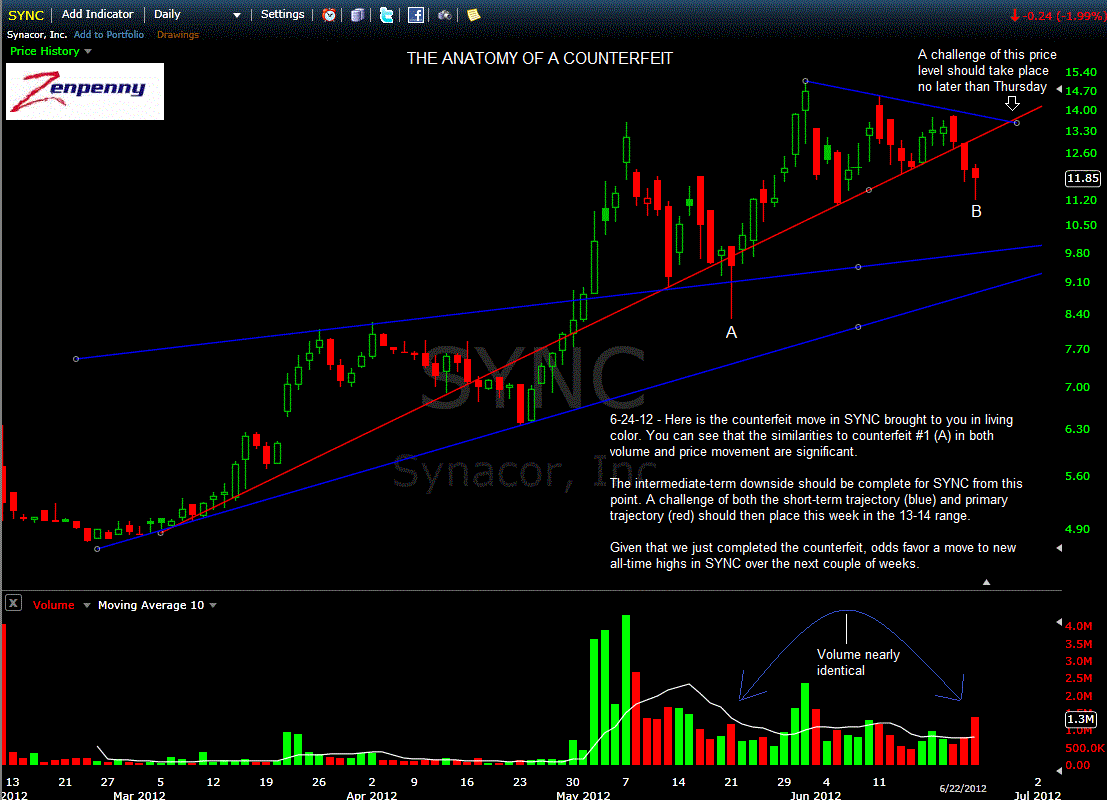Open the Daily timeframe dropdown

click(x=197, y=14)
